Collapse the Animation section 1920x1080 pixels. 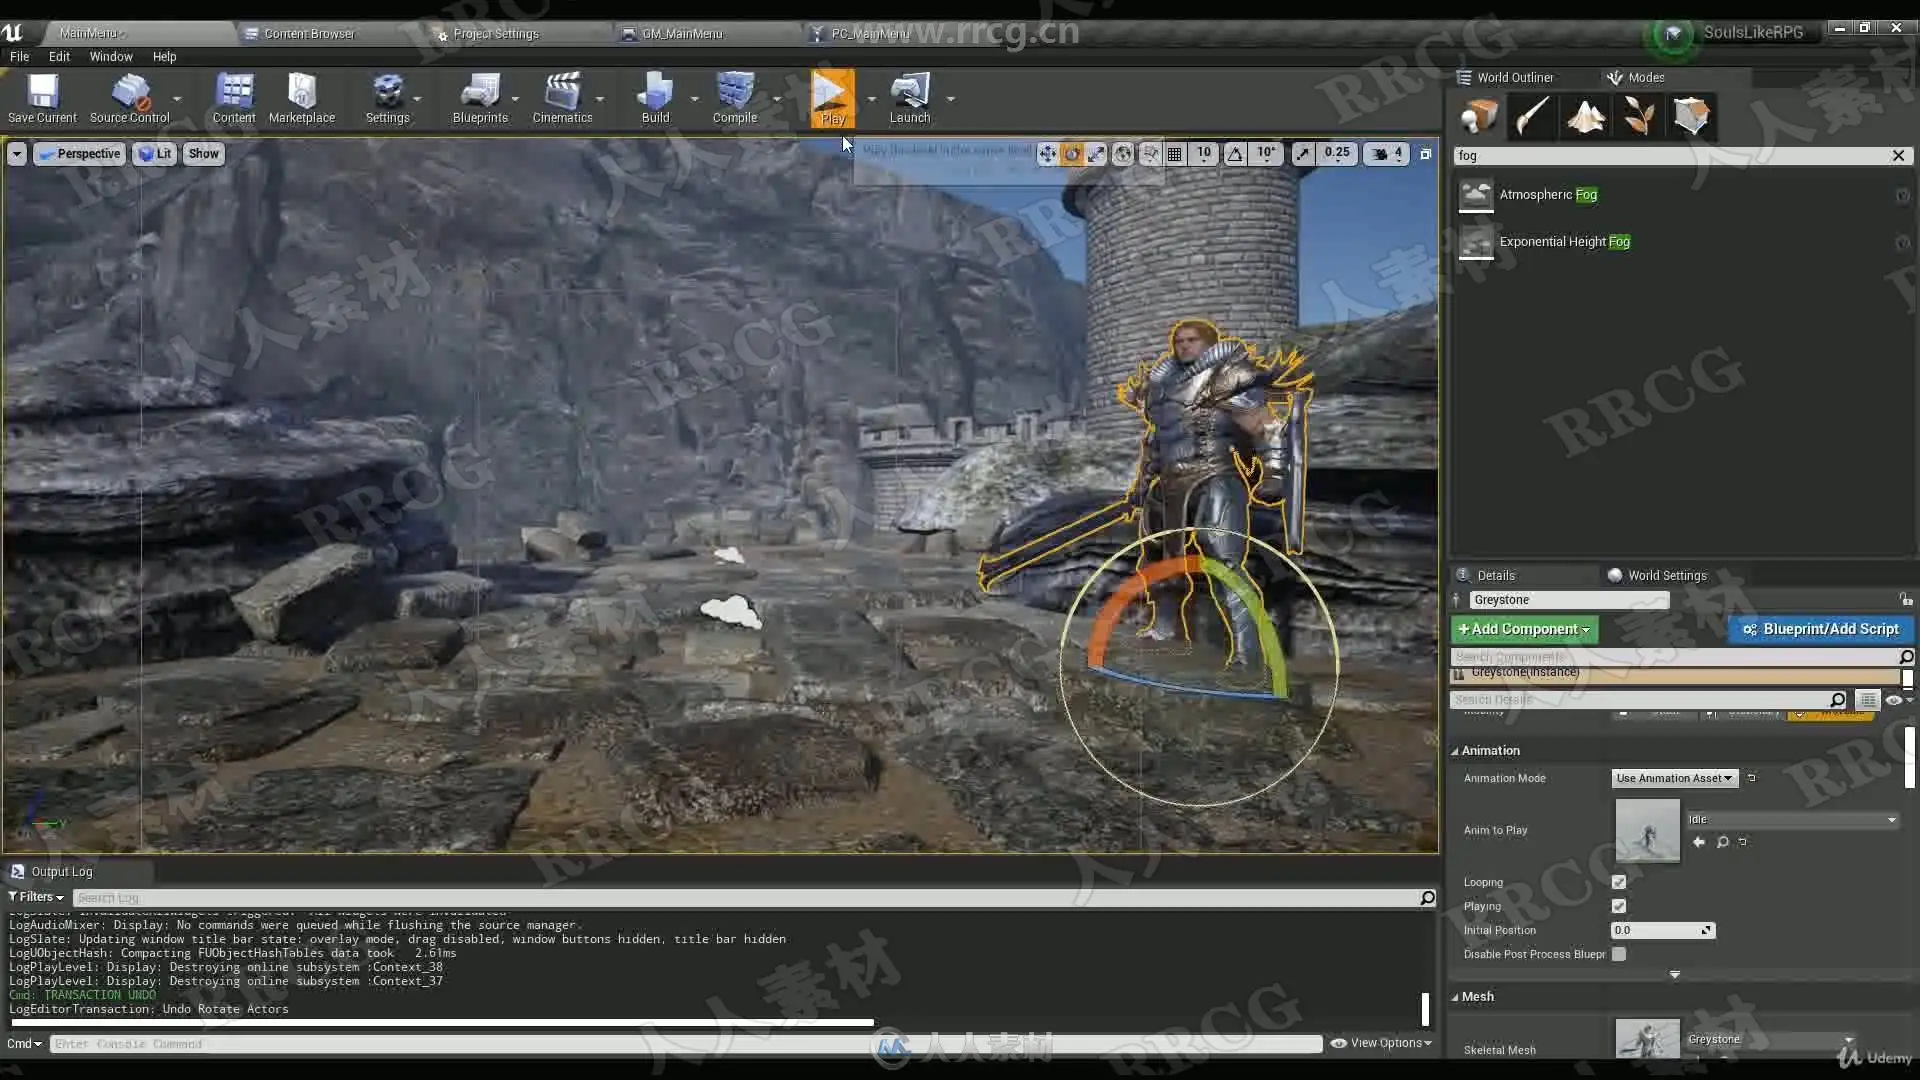(1455, 751)
